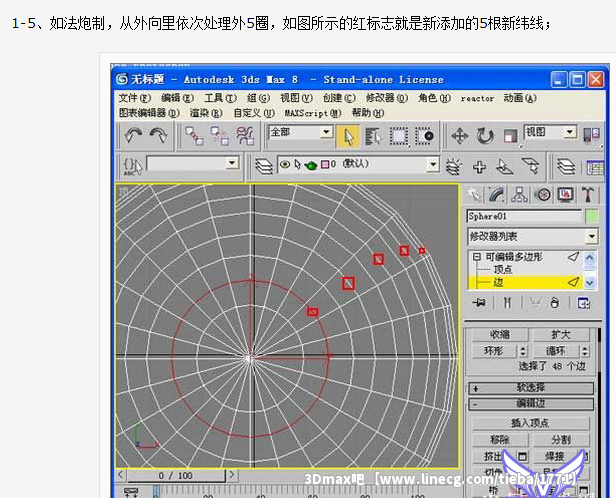The height and width of the screenshot is (498, 616).
Task: Click the 移除 button
Action: click(500, 439)
